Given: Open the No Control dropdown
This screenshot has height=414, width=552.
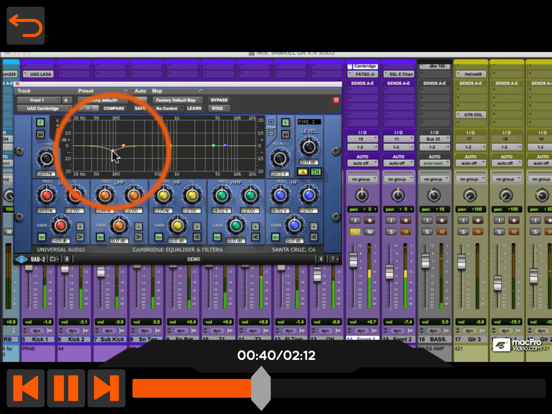Looking at the screenshot, I should click(168, 108).
